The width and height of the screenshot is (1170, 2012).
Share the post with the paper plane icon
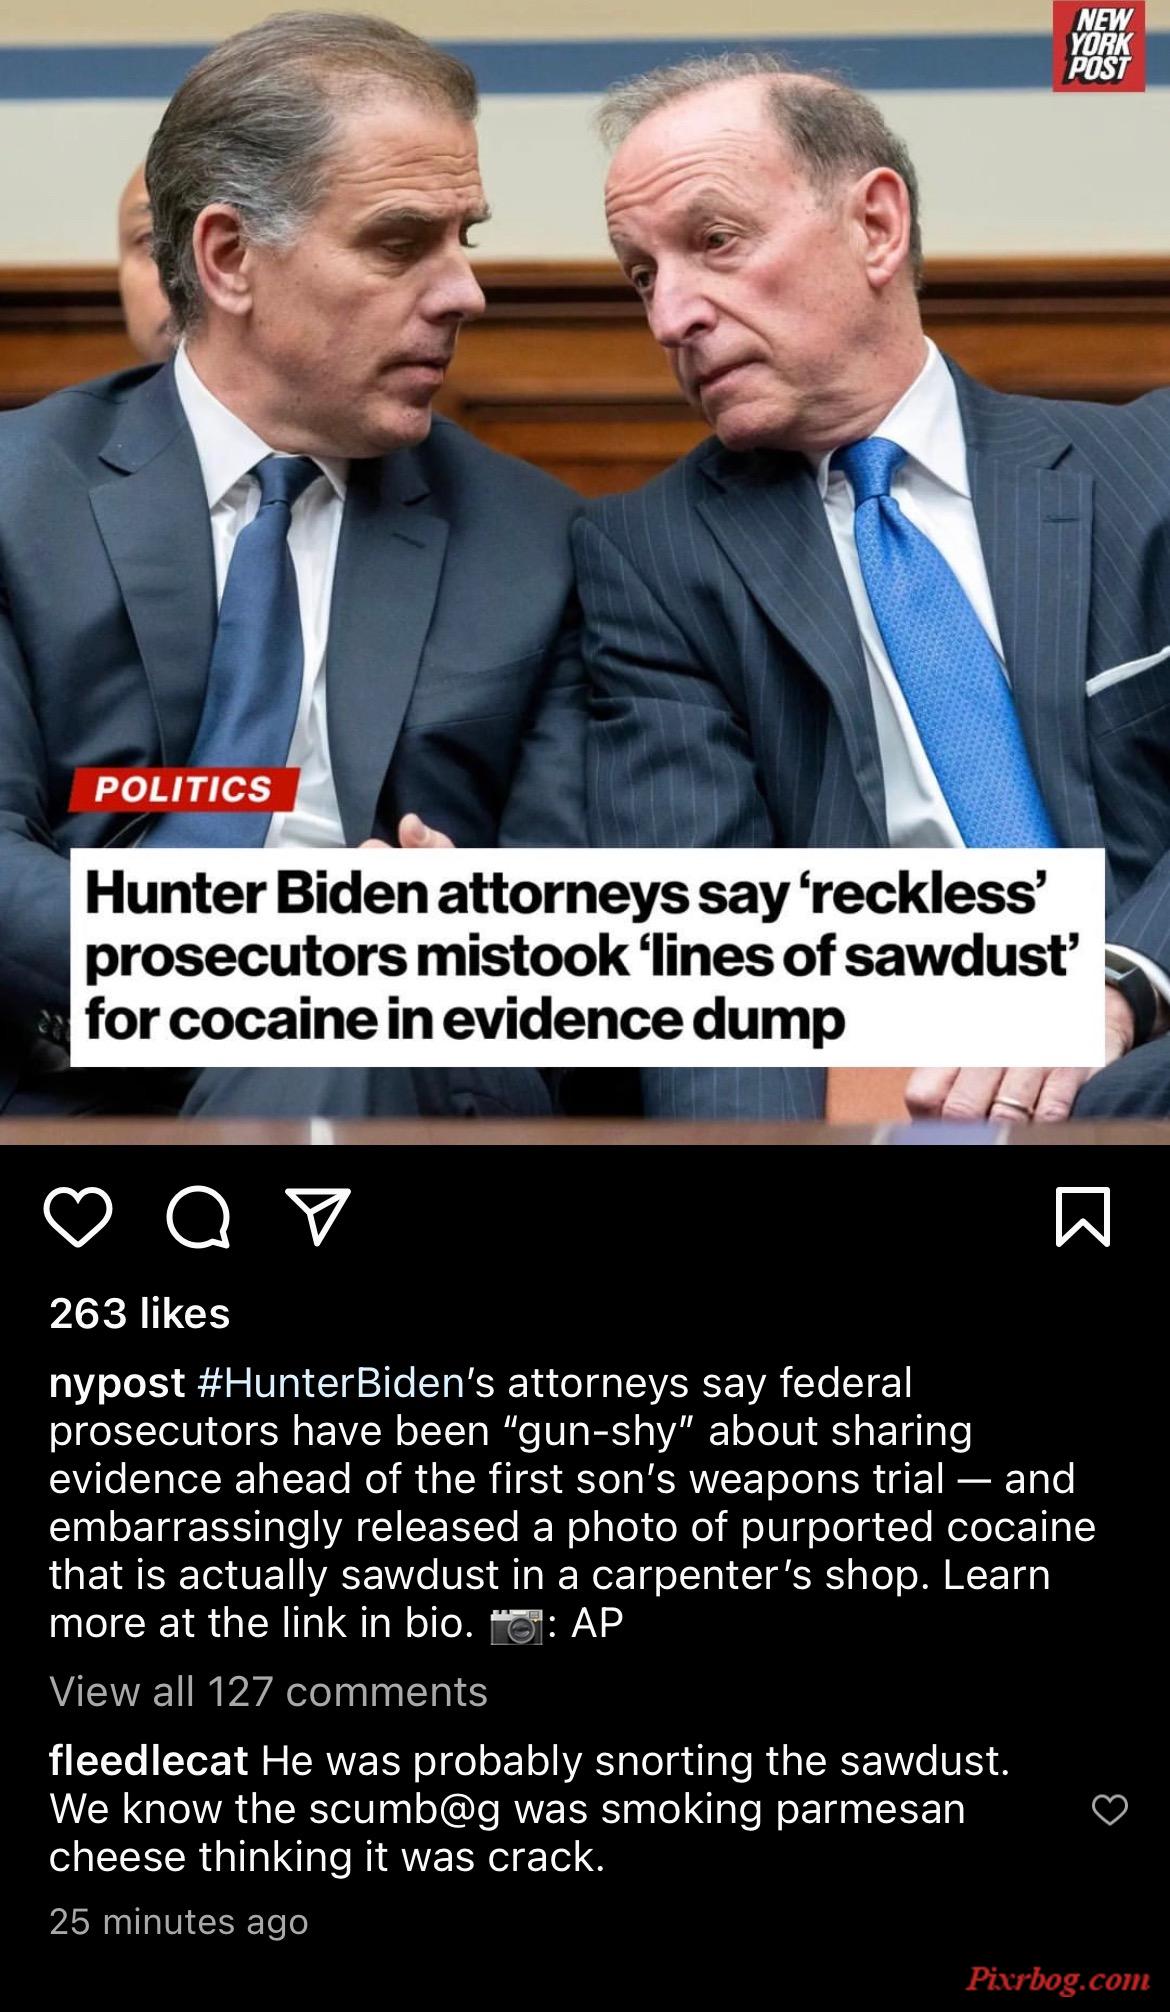317,1216
